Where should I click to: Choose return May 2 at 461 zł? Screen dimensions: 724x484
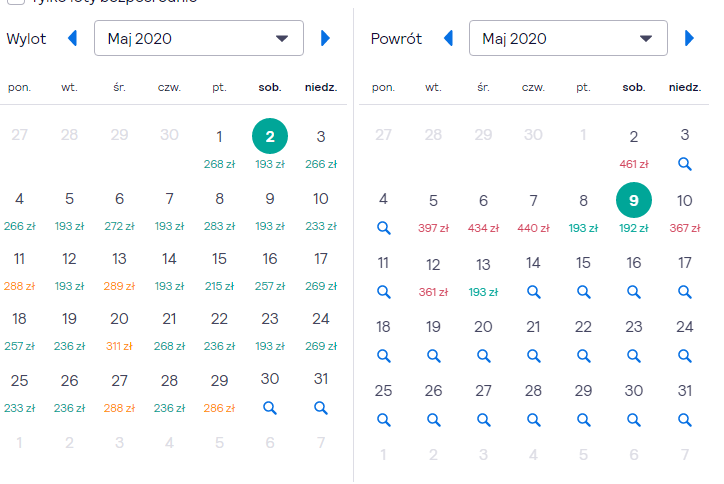[634, 149]
